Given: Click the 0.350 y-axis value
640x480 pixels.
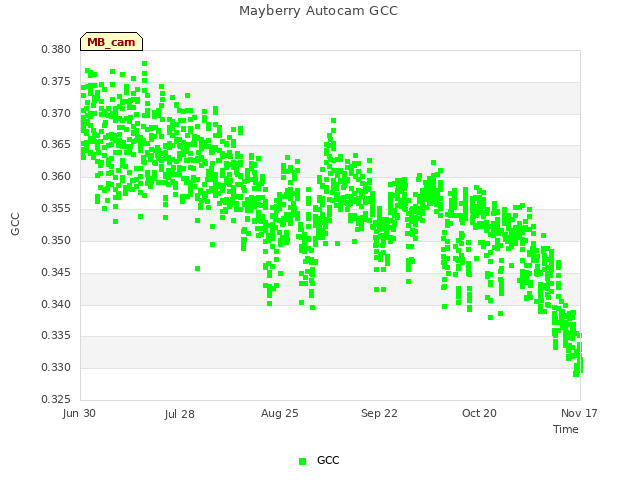Looking at the screenshot, I should [x=56, y=240].
